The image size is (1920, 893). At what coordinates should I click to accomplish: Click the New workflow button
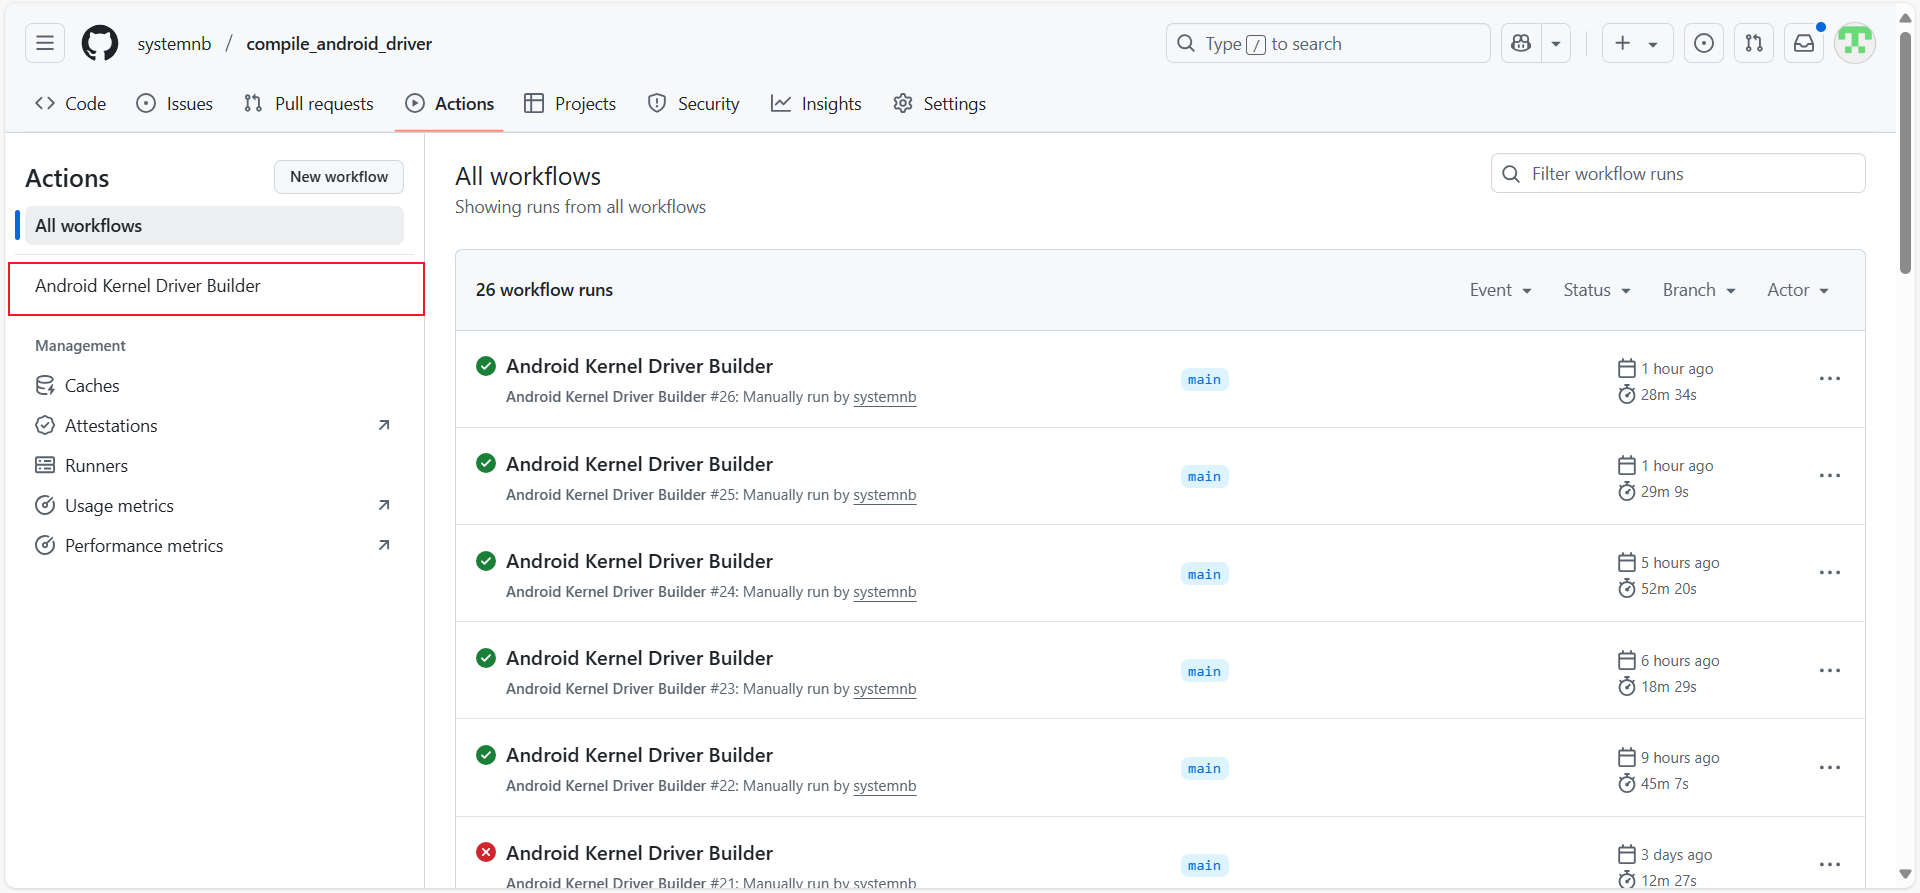coord(339,177)
